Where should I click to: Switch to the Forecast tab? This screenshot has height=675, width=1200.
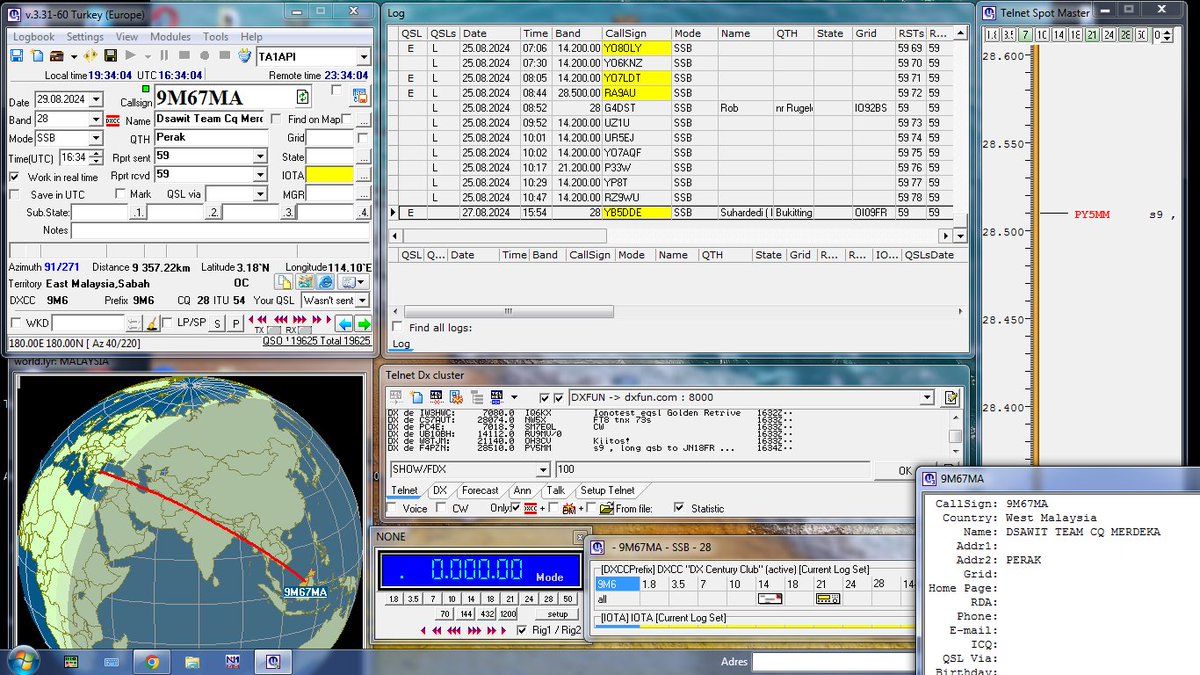coord(480,490)
